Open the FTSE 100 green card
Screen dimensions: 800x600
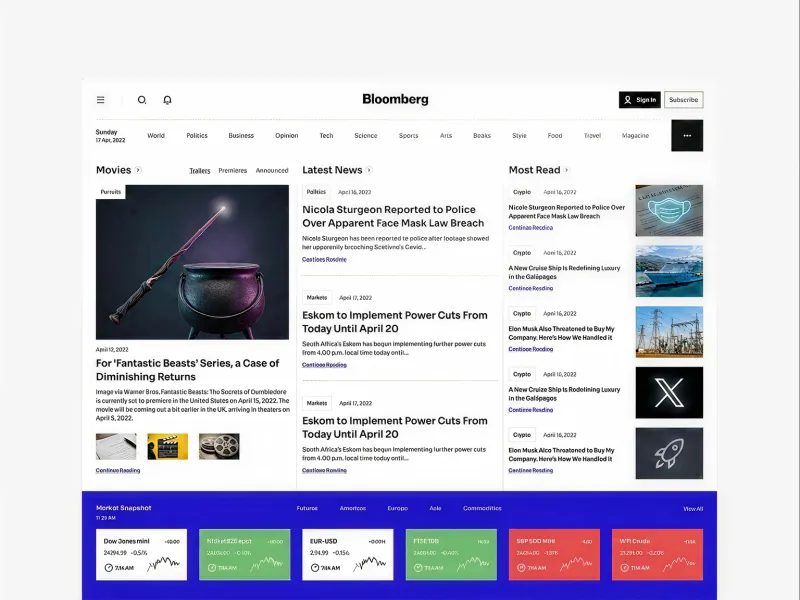(451, 555)
